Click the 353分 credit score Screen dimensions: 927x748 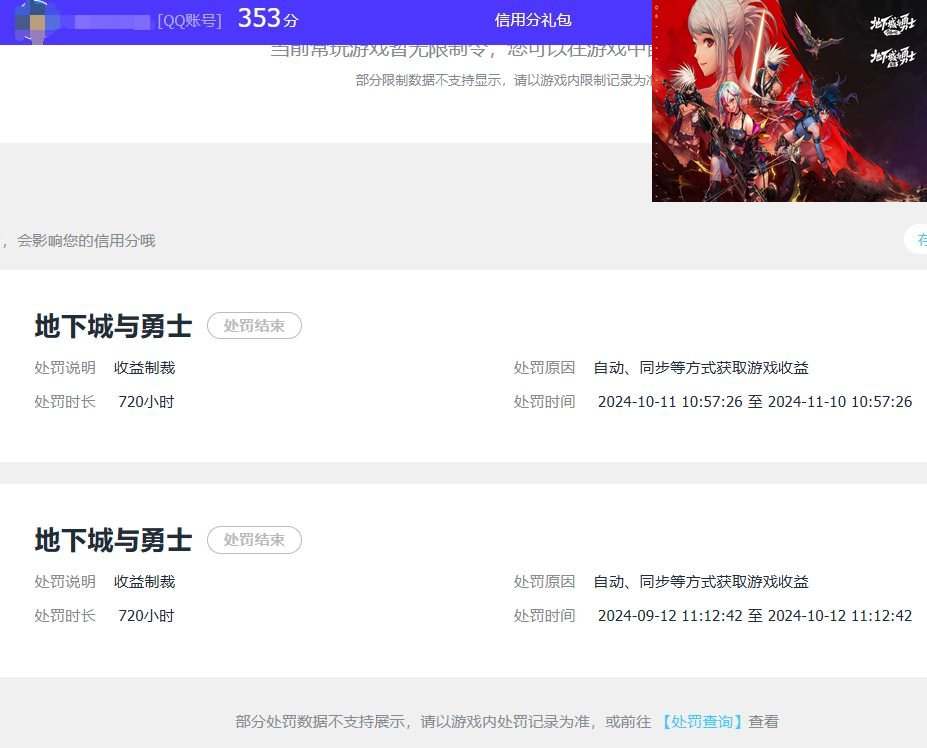pos(268,18)
